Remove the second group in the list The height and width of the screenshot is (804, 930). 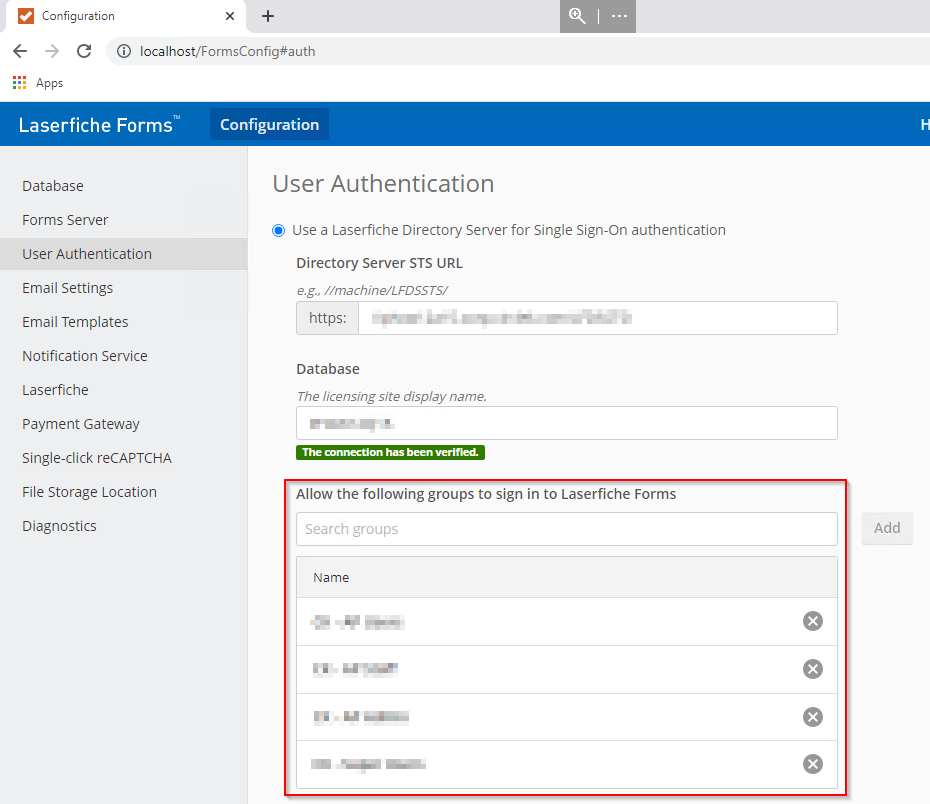(813, 669)
